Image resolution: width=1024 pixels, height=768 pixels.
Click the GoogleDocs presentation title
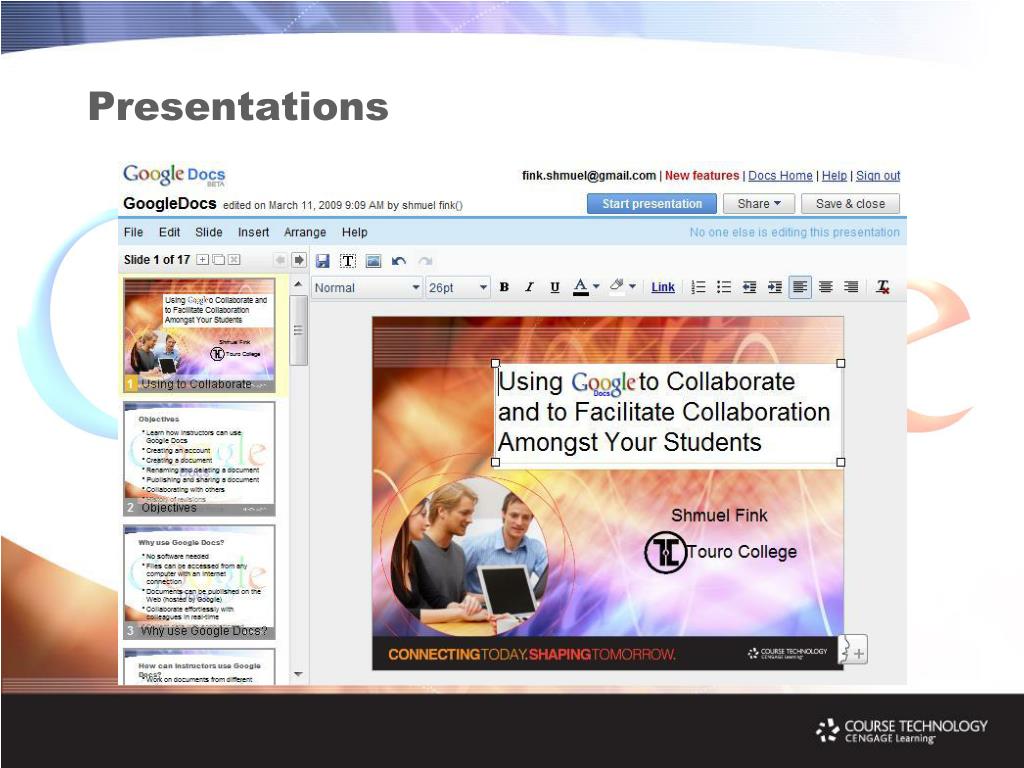170,204
